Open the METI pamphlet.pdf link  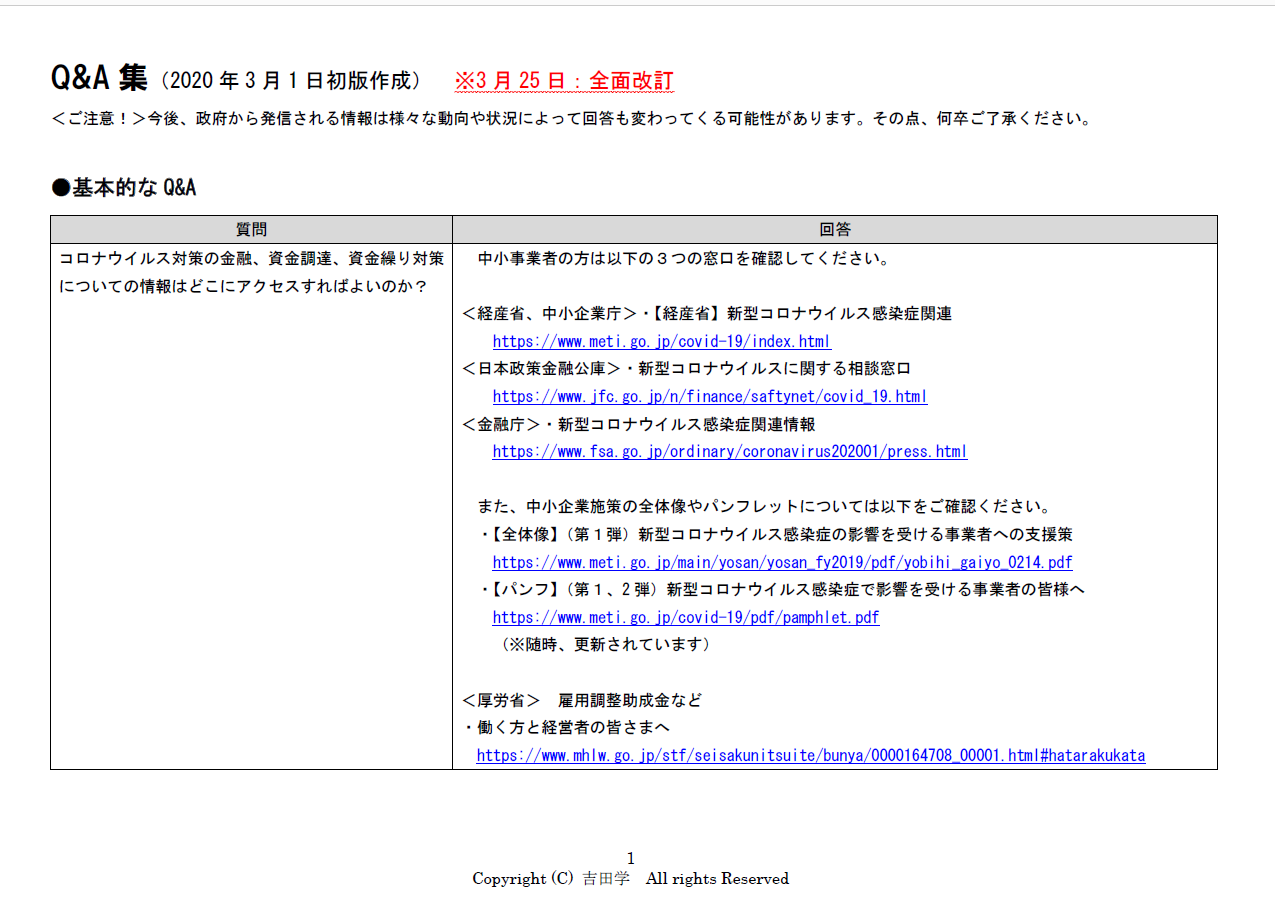[685, 617]
